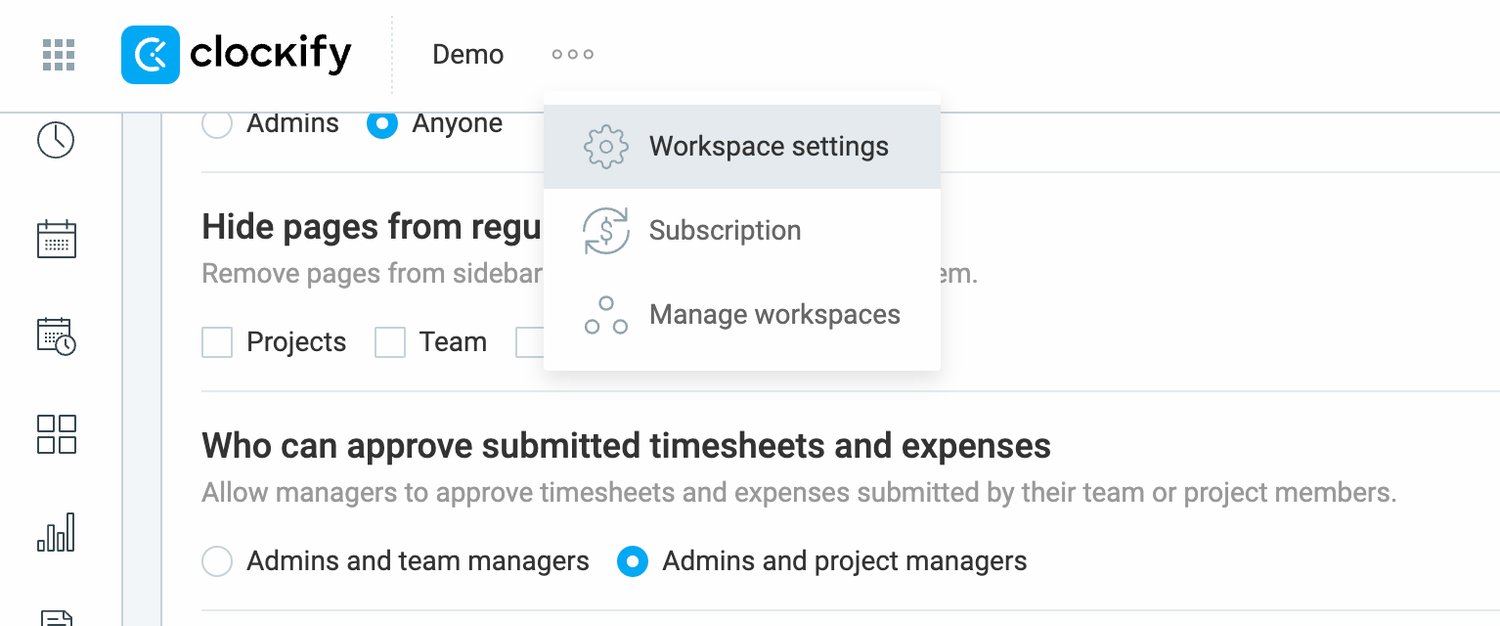
Task: Open the Time Tracker clock sidebar icon
Action: (x=56, y=140)
